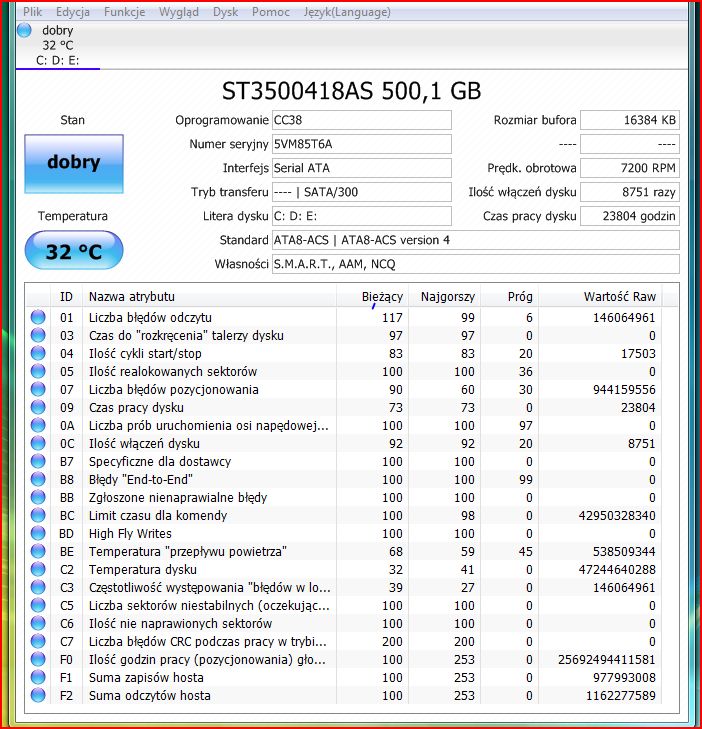The height and width of the screenshot is (729, 702).
Task: Click status orb for attribute 03
Action: point(38,335)
